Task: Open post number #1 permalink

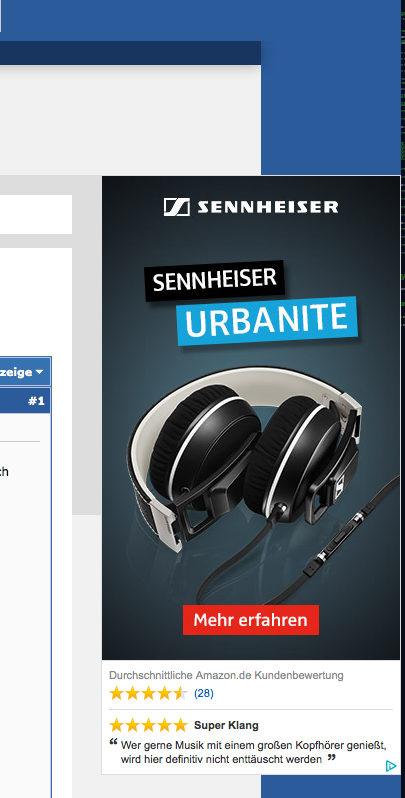Action: point(36,401)
